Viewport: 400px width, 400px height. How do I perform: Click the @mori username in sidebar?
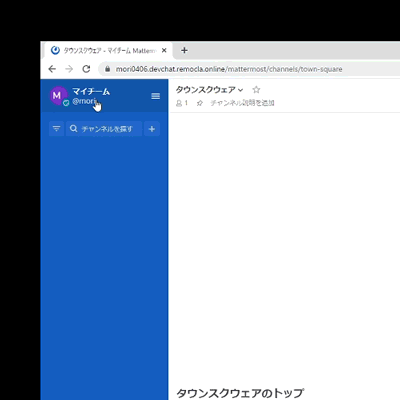tap(84, 101)
